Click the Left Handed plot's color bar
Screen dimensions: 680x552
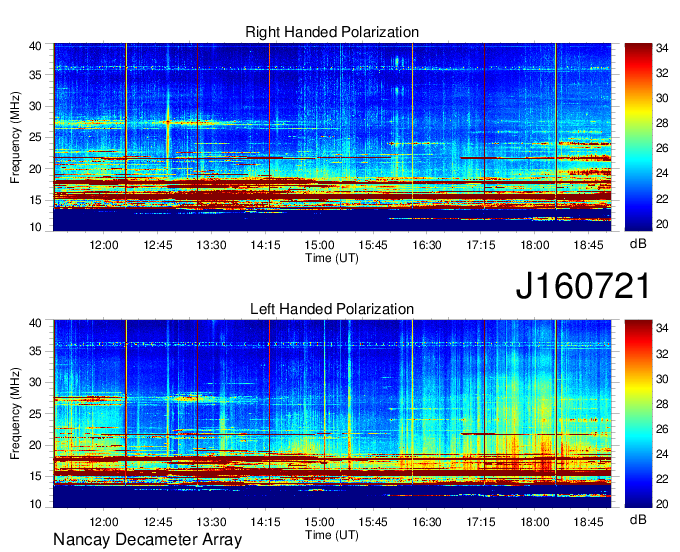pos(638,414)
